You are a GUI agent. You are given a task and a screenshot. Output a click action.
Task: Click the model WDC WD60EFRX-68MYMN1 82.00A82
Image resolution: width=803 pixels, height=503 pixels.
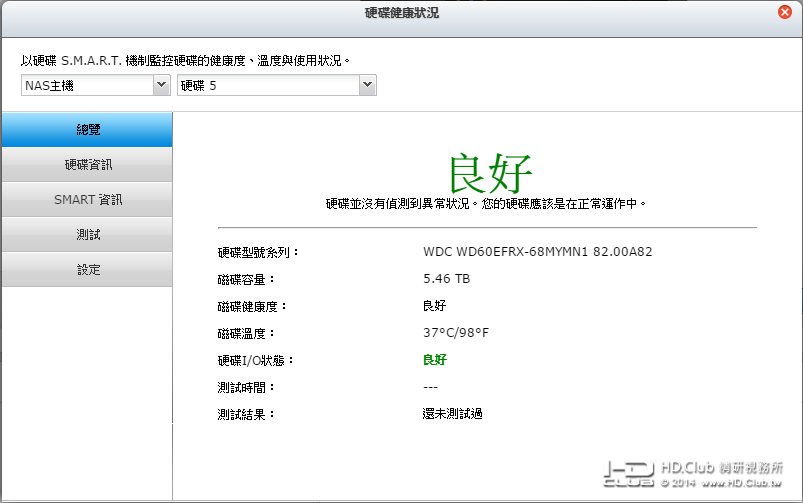[538, 252]
